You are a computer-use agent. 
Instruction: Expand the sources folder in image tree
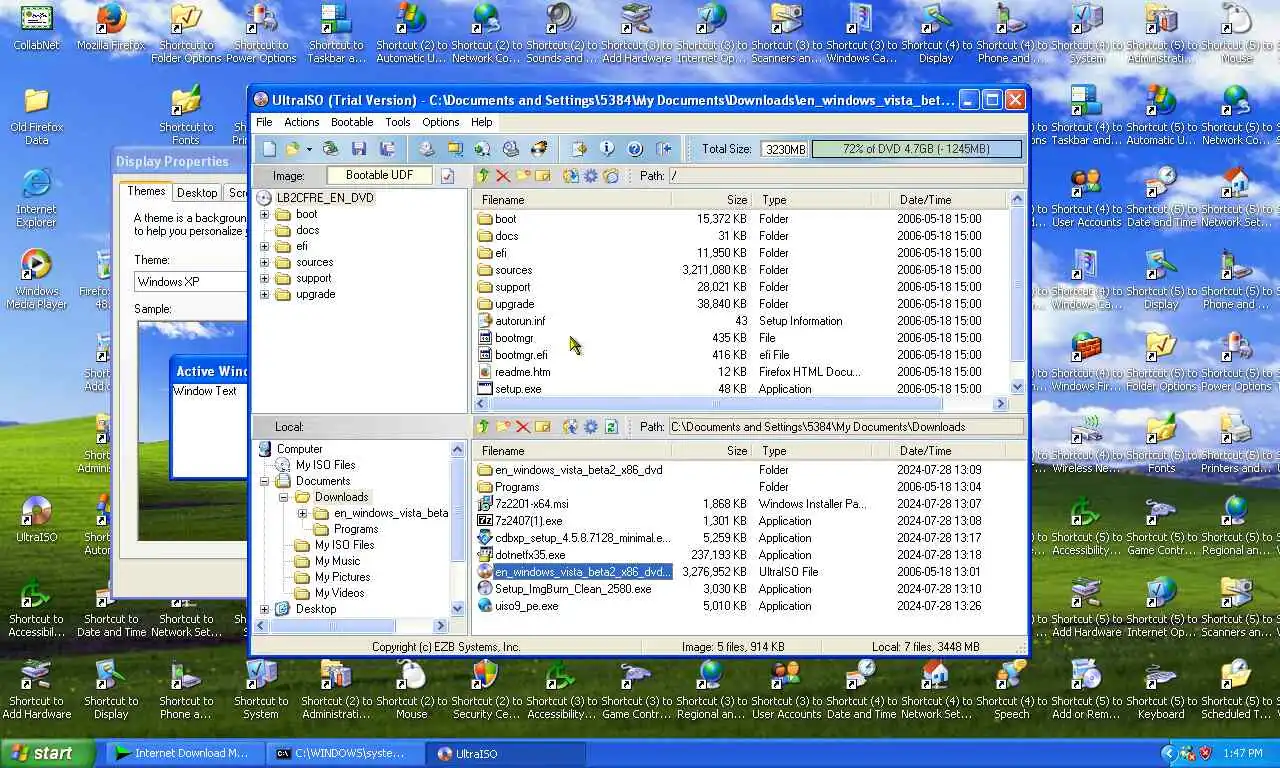(265, 262)
